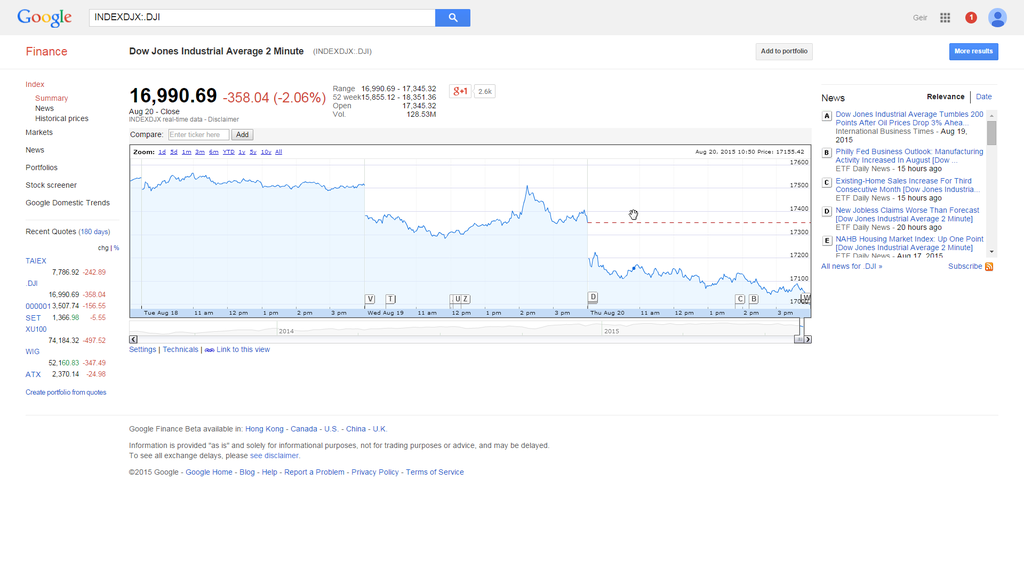Image resolution: width=1024 pixels, height=576 pixels.
Task: Click the news panel scrollbar thumb
Action: [x=992, y=133]
